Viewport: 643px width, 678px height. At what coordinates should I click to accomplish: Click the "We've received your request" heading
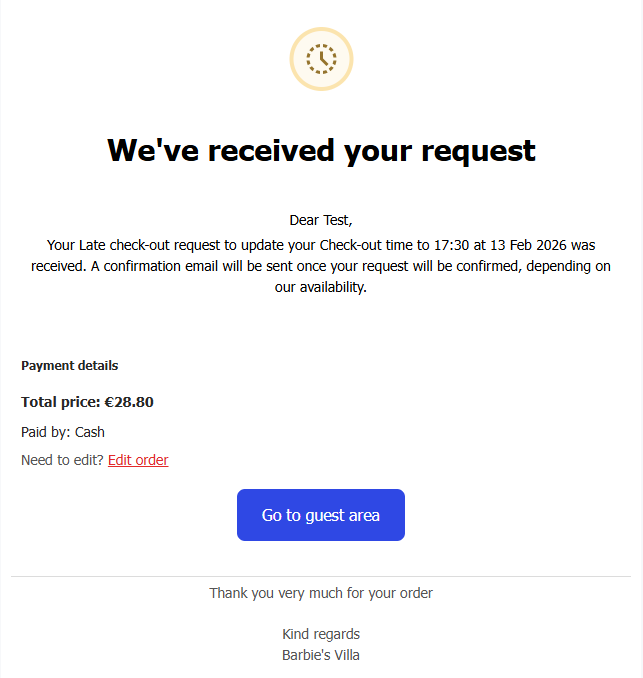321,150
